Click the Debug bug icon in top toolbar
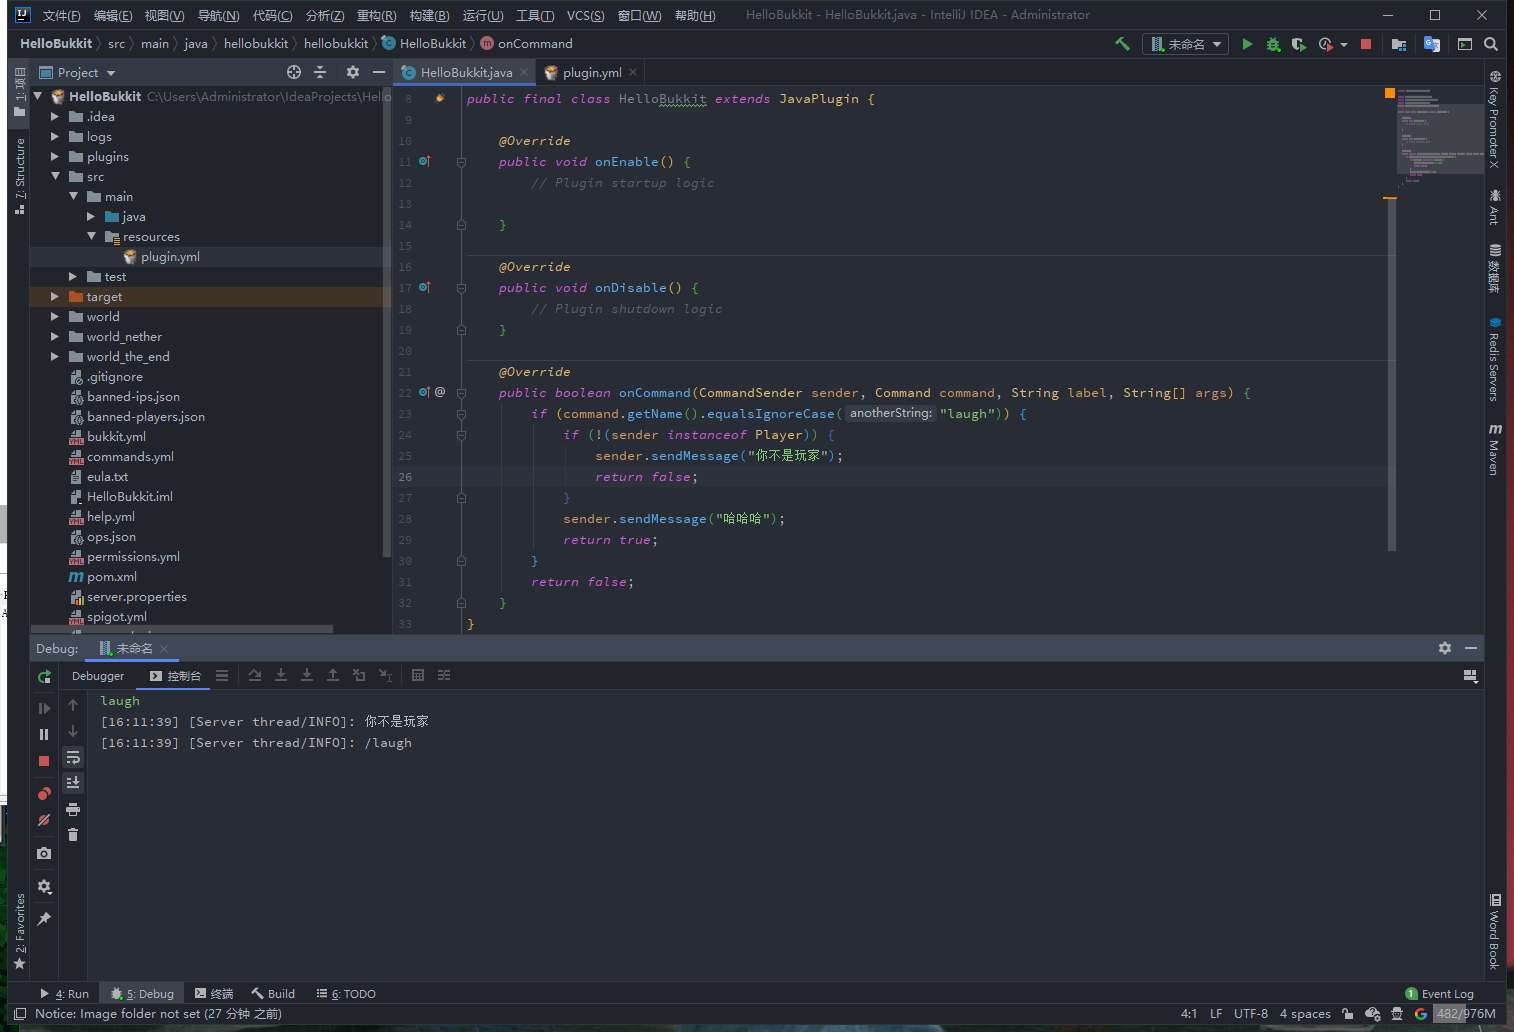The image size is (1514, 1032). [1273, 44]
